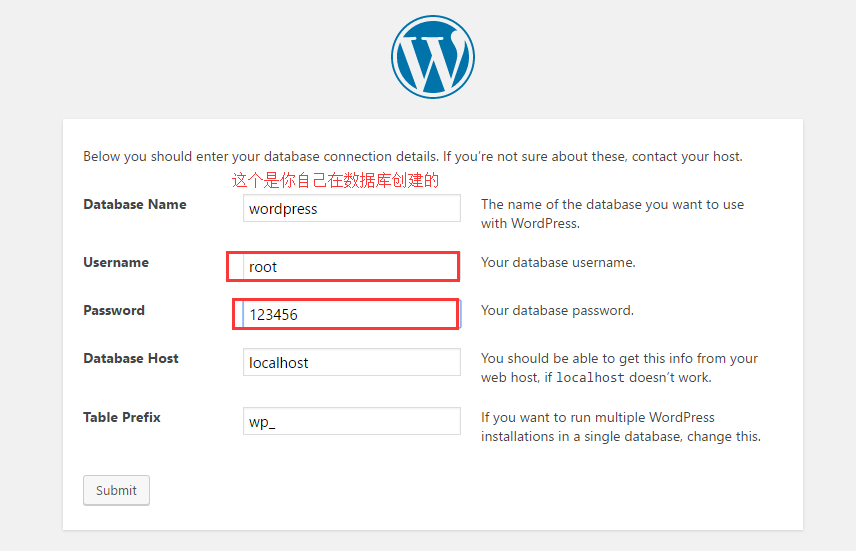This screenshot has height=551, width=856.
Task: Click the WordPress logo
Action: 433,57
